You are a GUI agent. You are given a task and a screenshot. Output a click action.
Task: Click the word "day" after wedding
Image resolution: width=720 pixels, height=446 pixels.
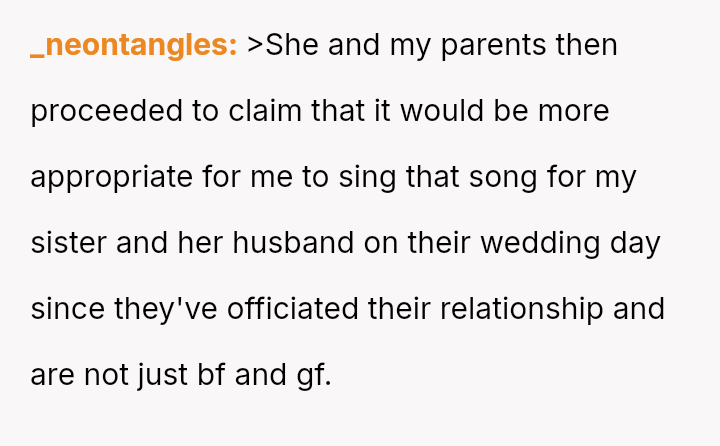[634, 243]
